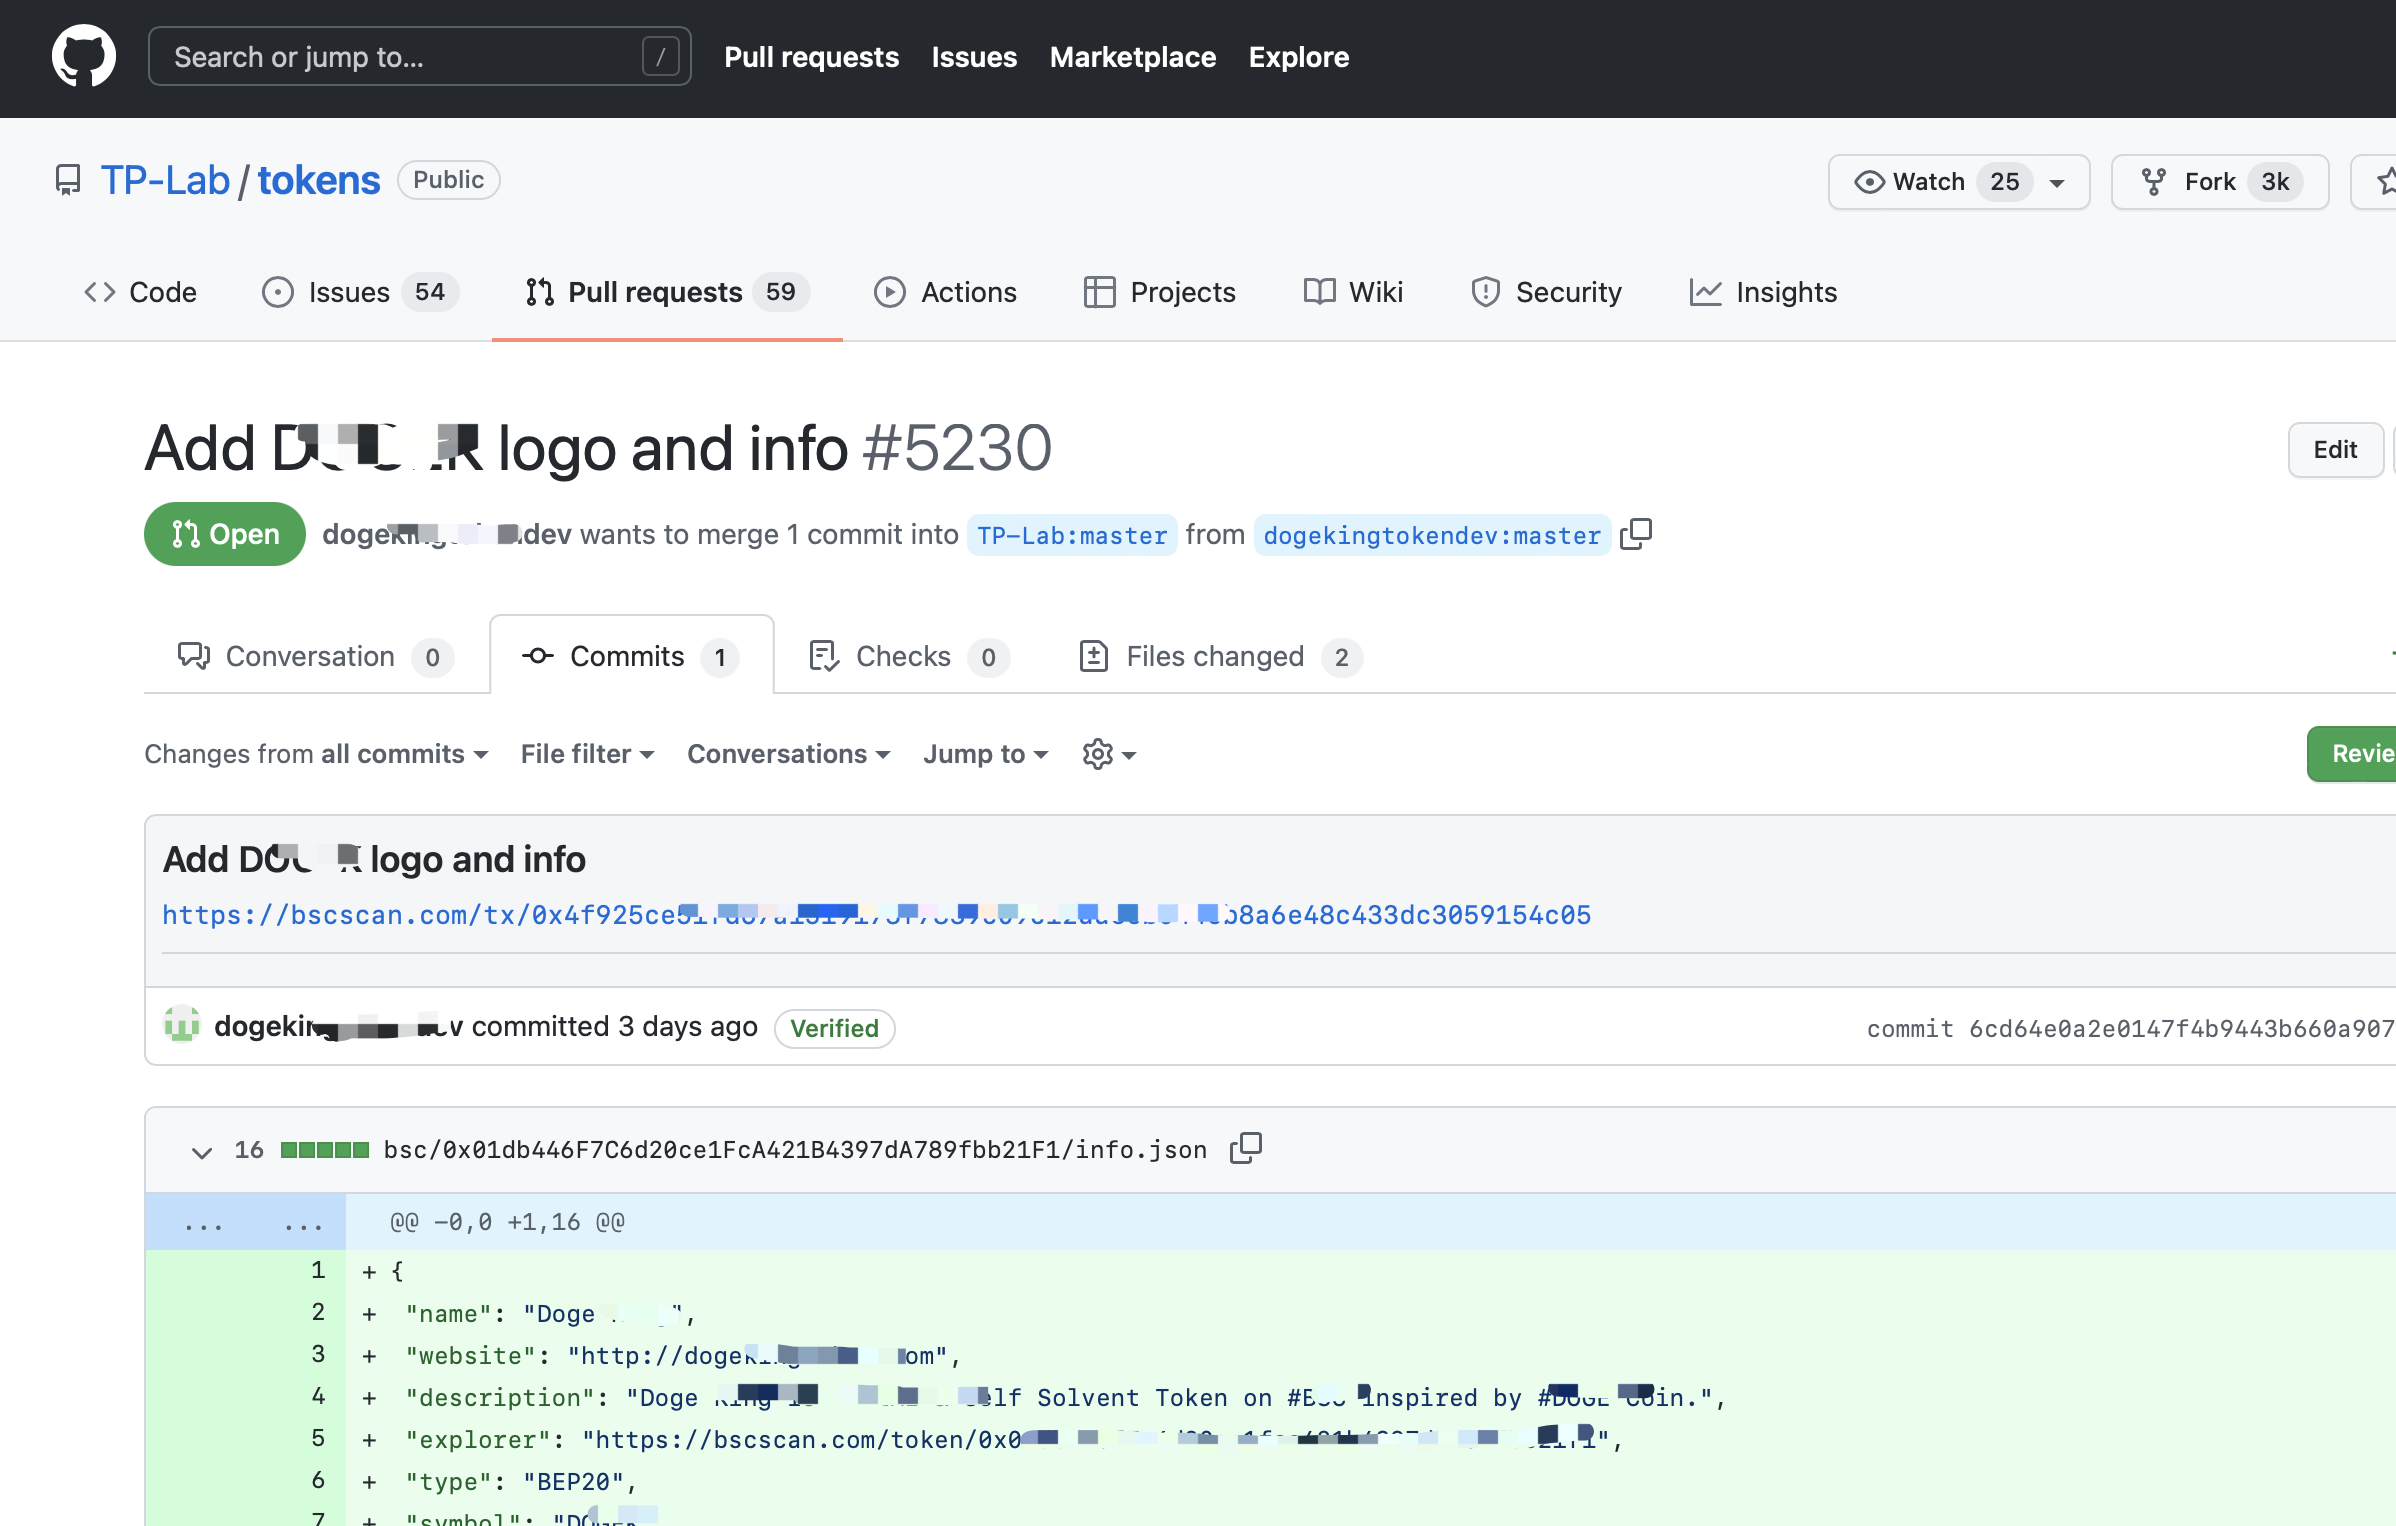Image resolution: width=2396 pixels, height=1526 pixels.
Task: Open Issues in top navigation
Action: point(974,57)
